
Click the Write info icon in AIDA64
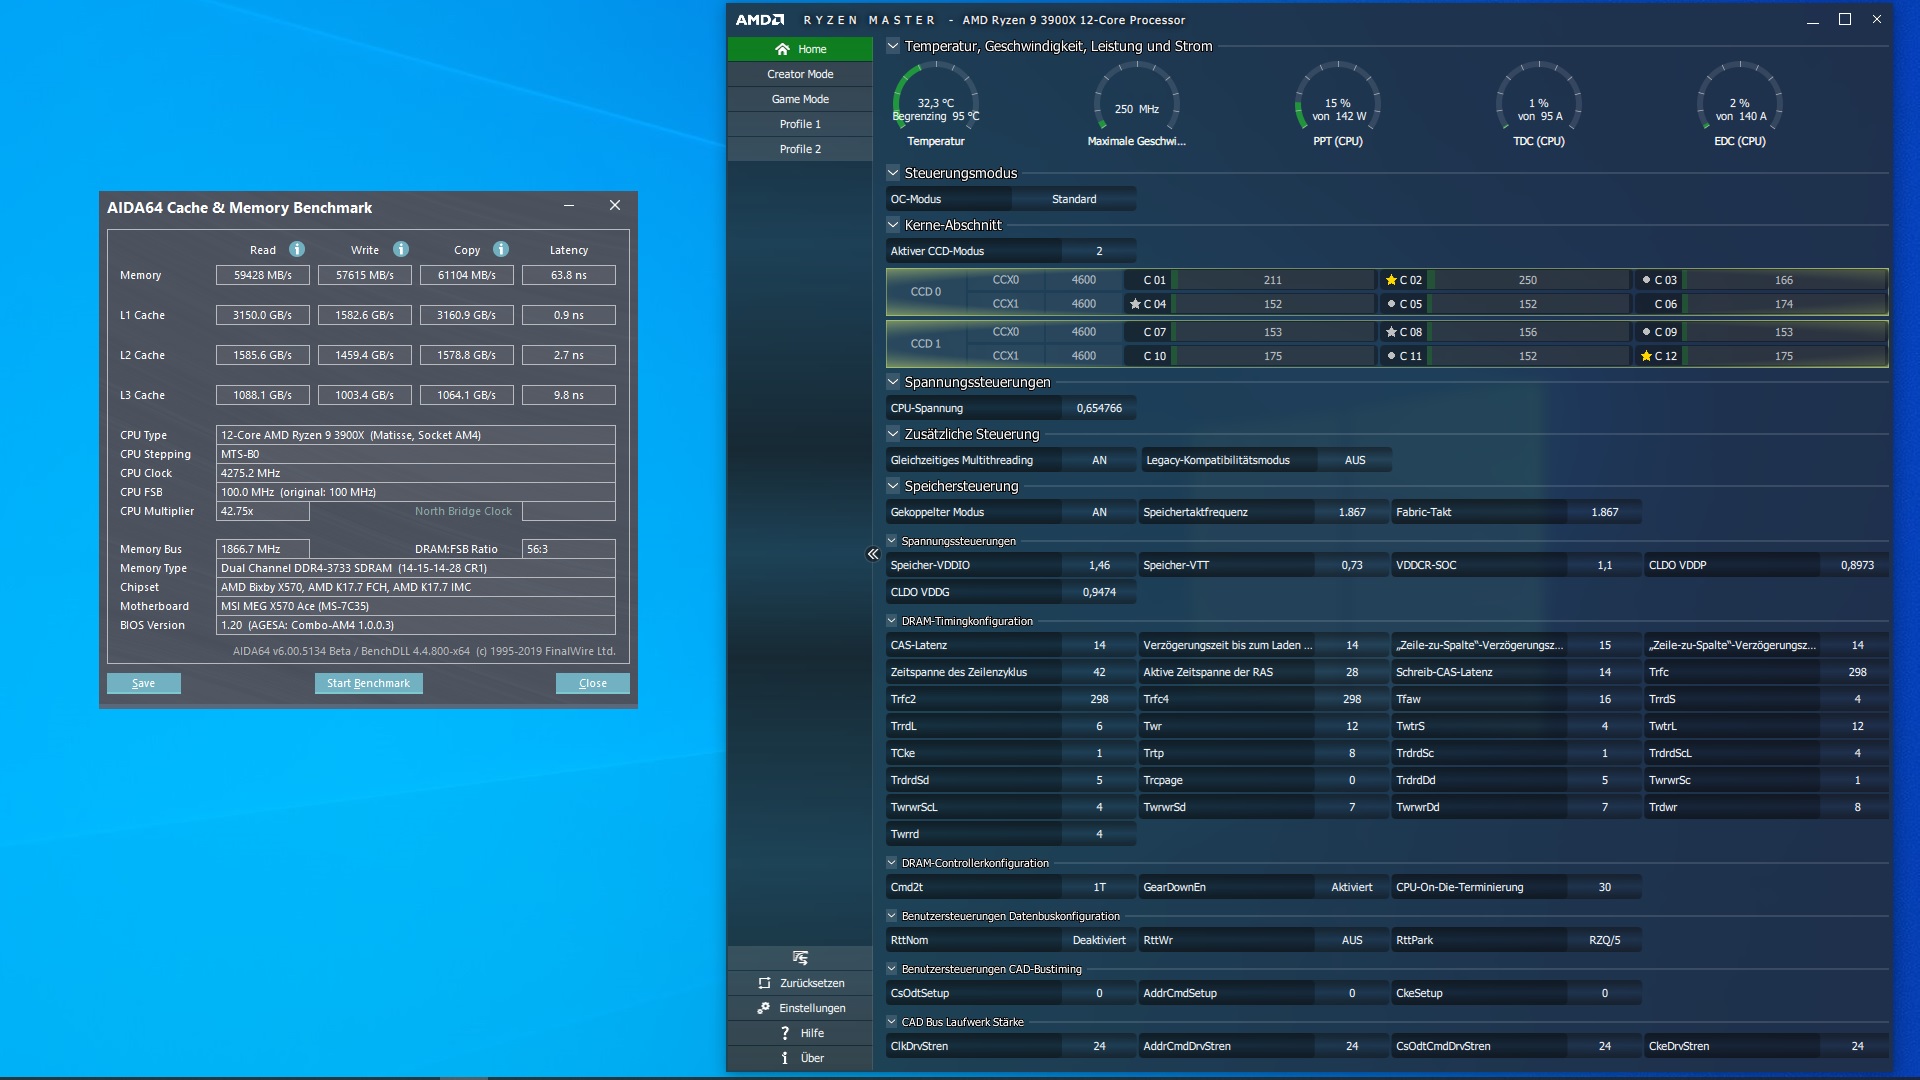pyautogui.click(x=401, y=249)
